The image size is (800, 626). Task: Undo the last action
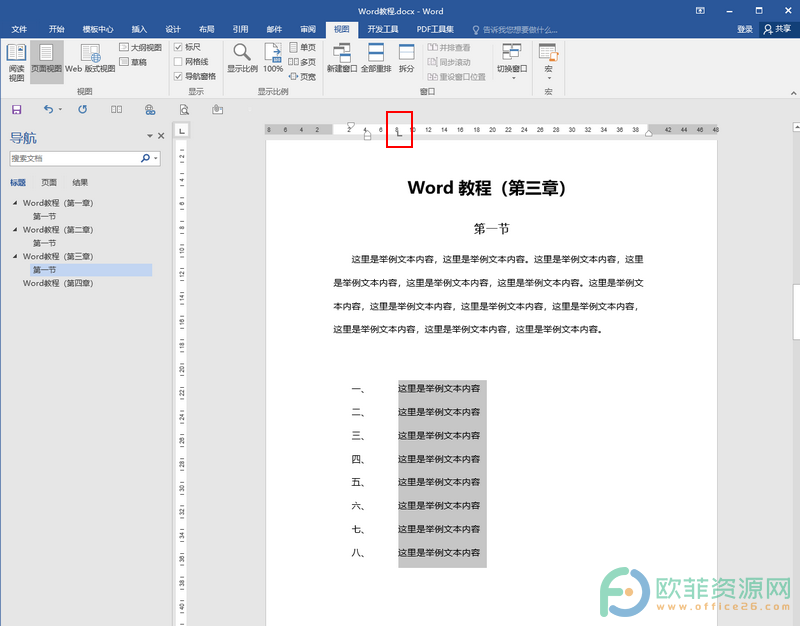pyautogui.click(x=48, y=109)
